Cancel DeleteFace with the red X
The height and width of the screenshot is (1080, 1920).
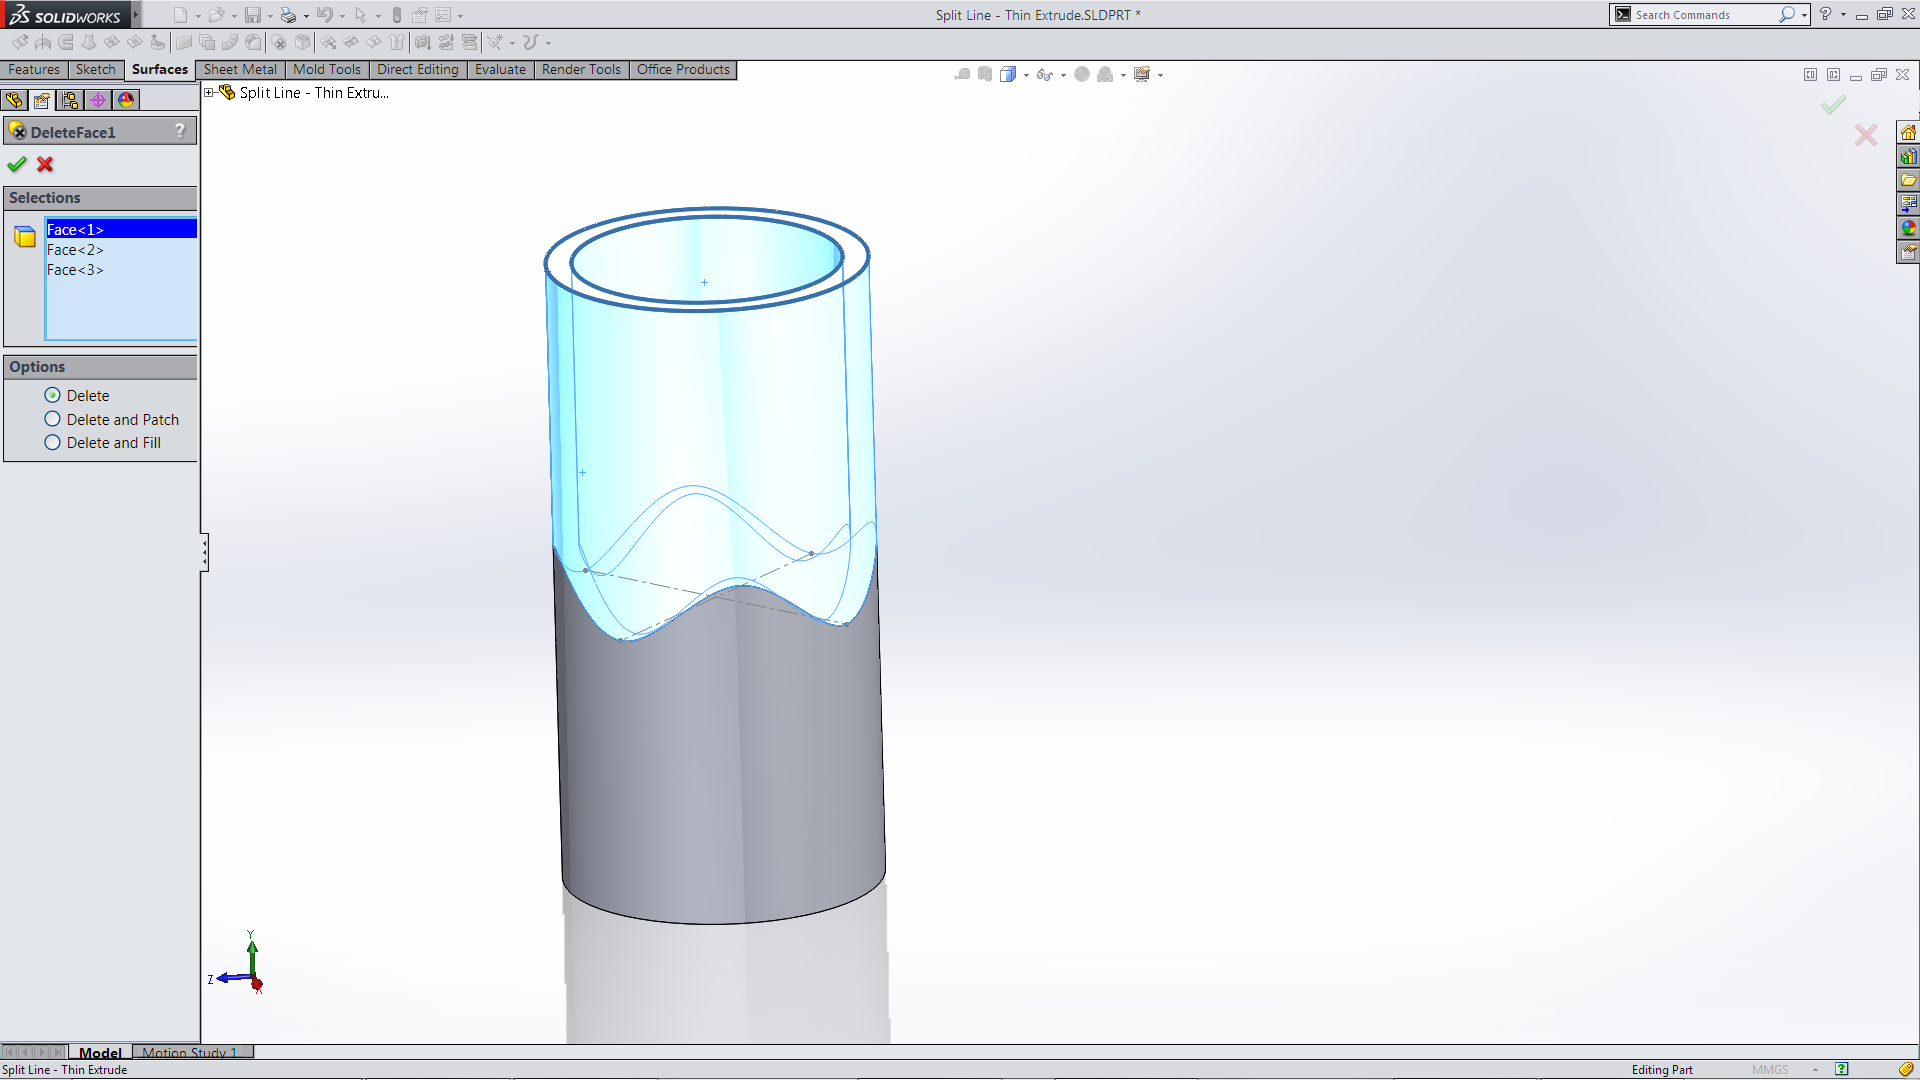pos(45,165)
